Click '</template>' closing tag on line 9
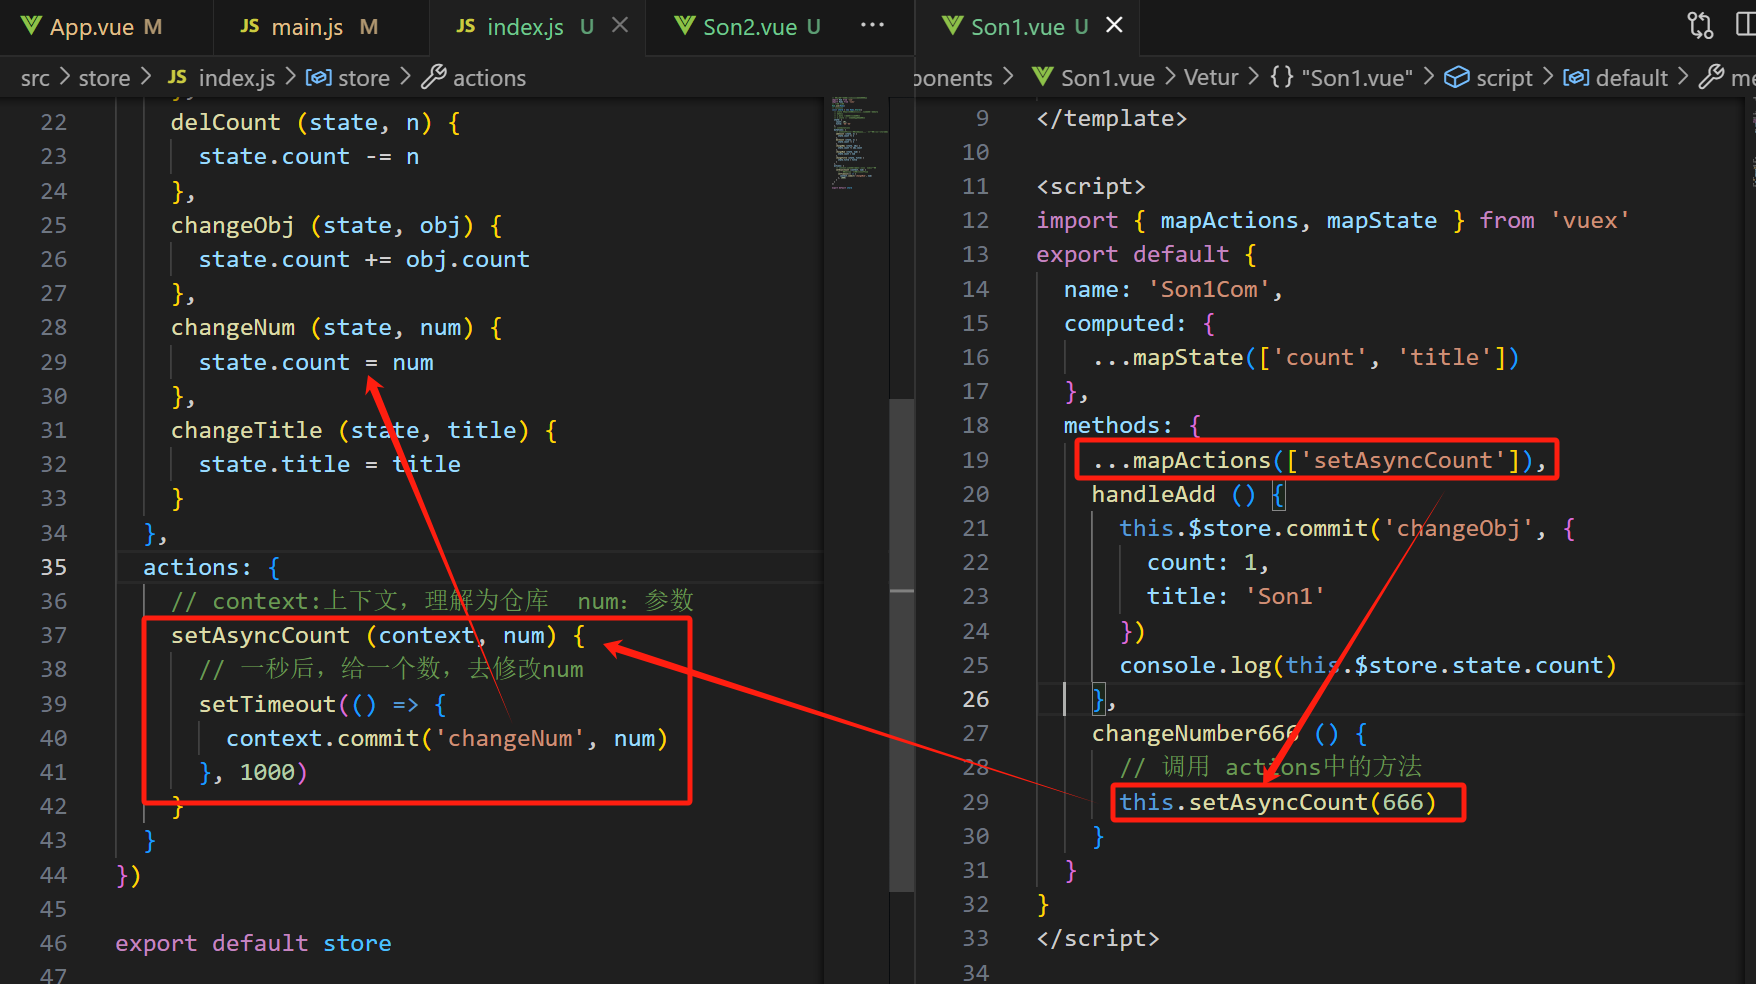 coord(1111,118)
